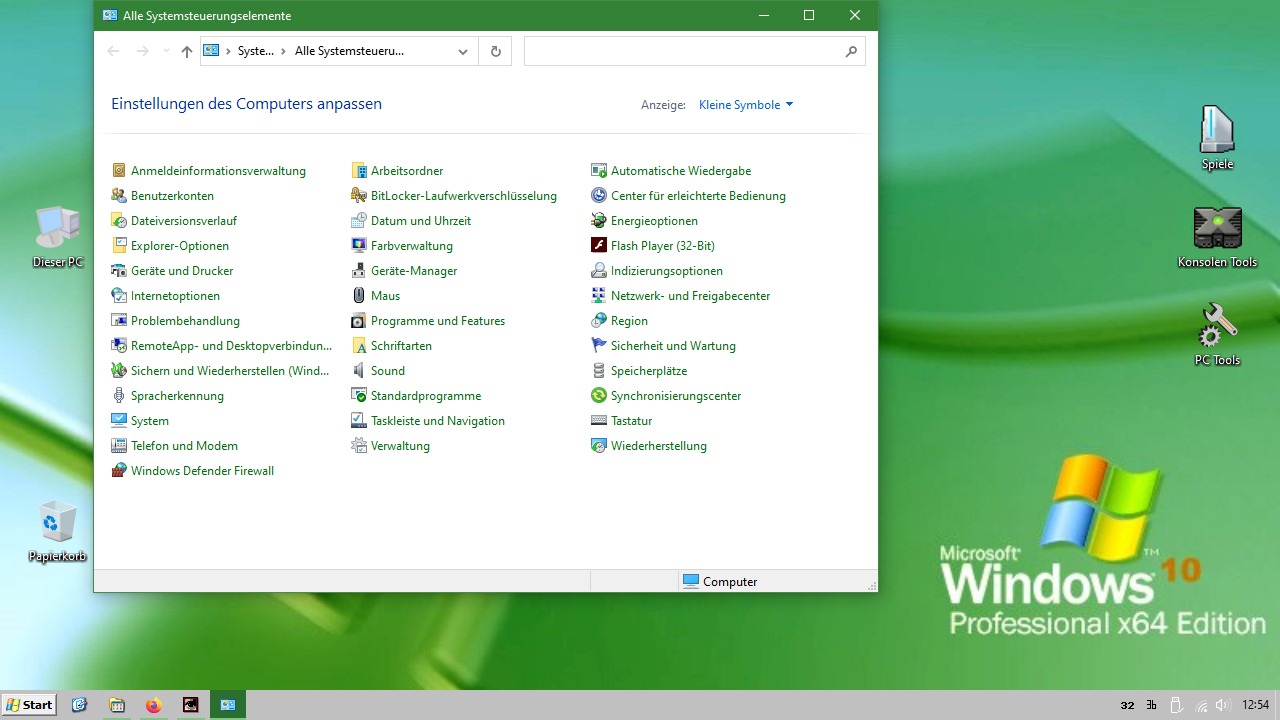The height and width of the screenshot is (720, 1280).
Task: Click the Maus icon
Action: click(359, 296)
